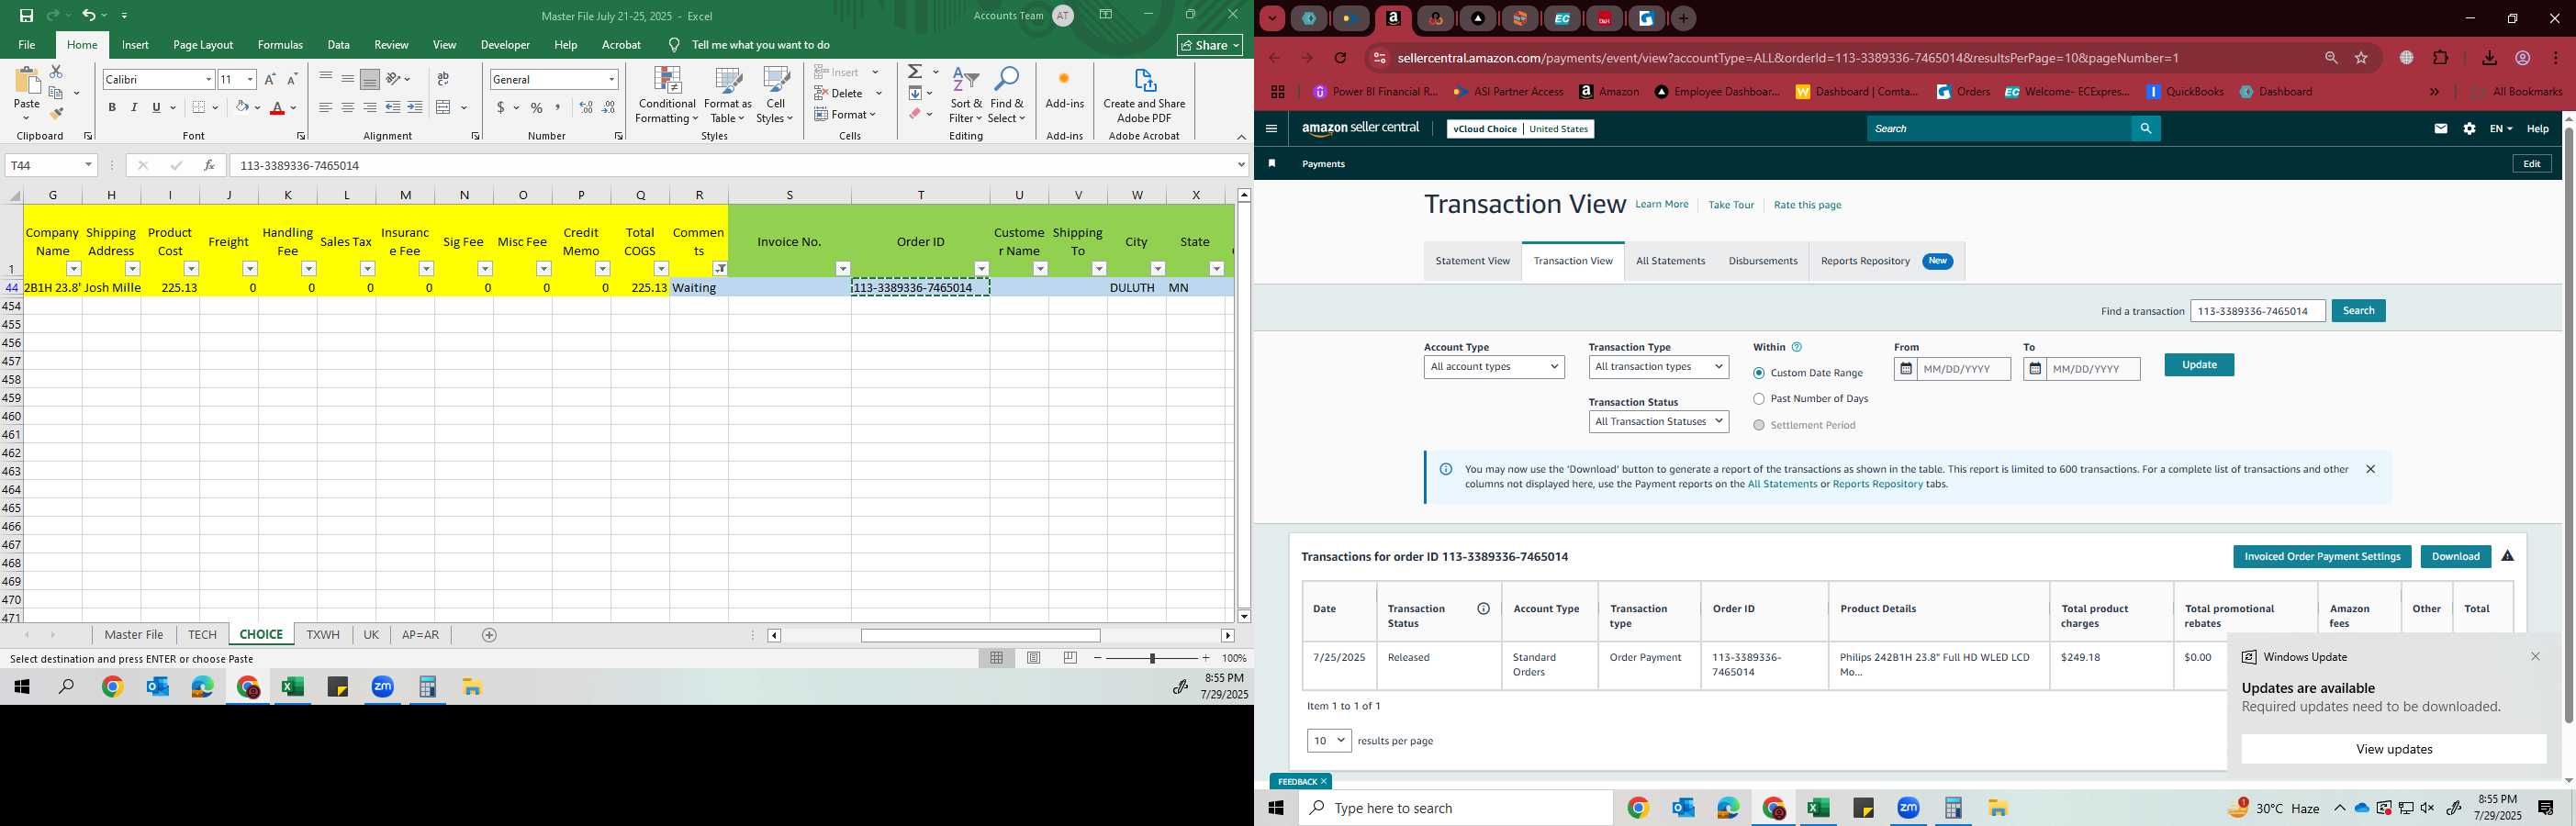Open the Learn More link
The height and width of the screenshot is (826, 2576).
1661,204
